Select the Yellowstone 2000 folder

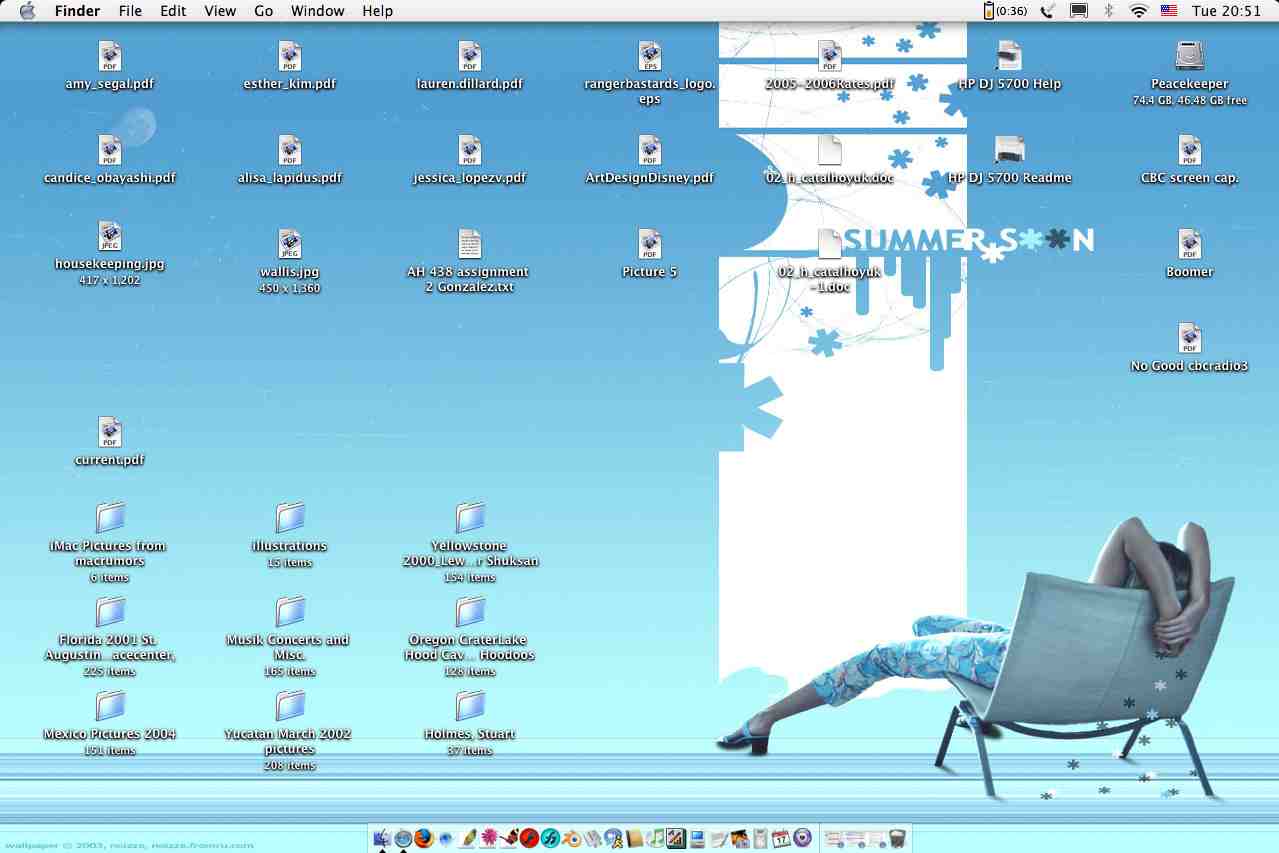pyautogui.click(x=470, y=518)
